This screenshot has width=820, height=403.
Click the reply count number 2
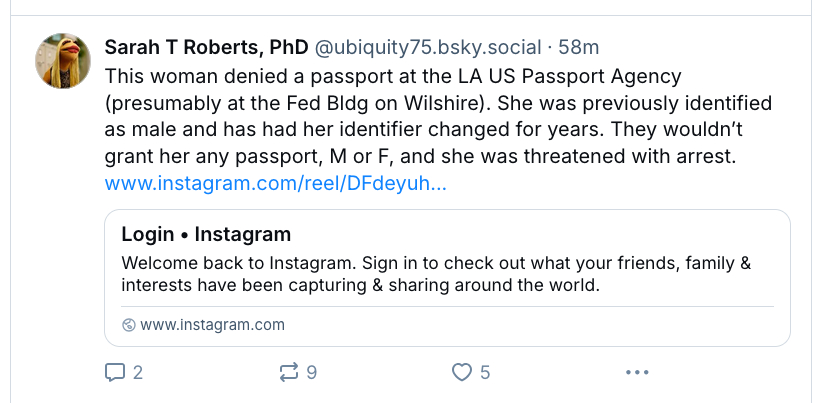[138, 373]
